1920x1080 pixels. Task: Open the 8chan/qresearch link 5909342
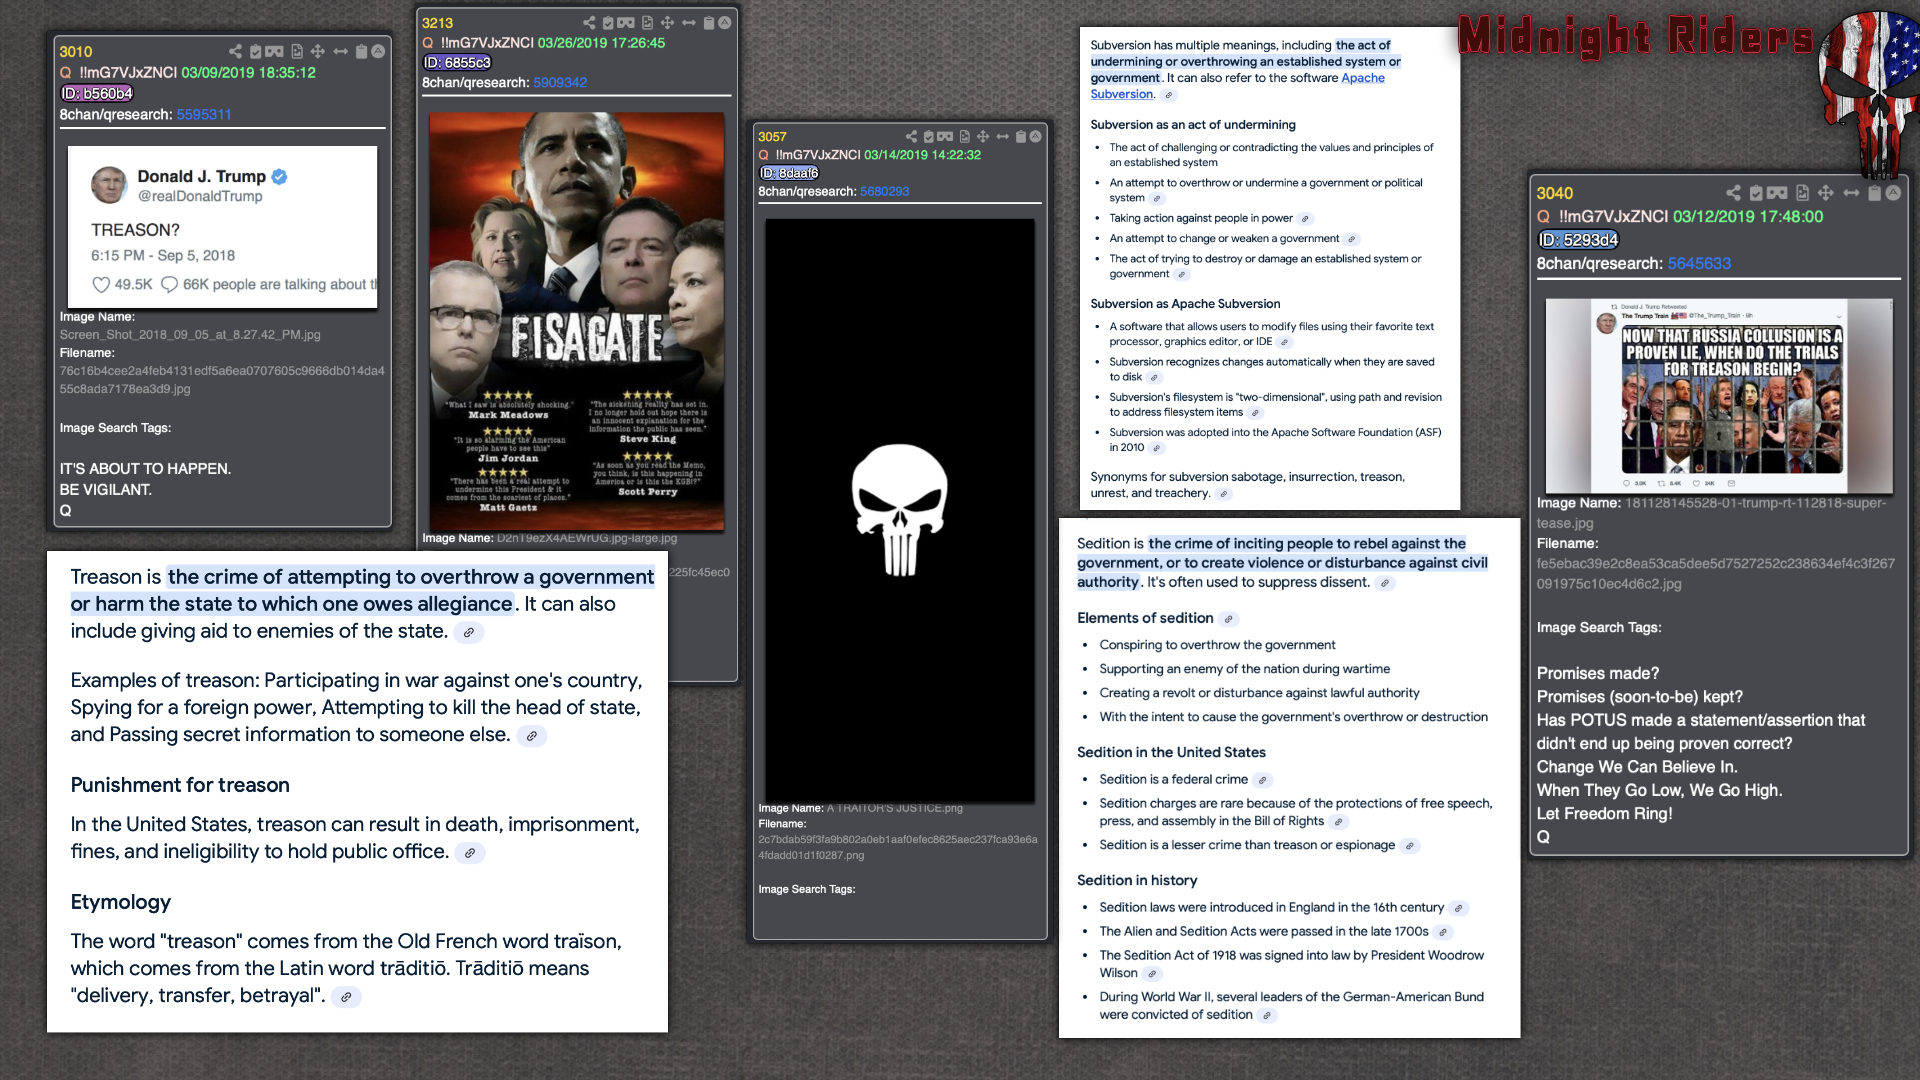[560, 82]
